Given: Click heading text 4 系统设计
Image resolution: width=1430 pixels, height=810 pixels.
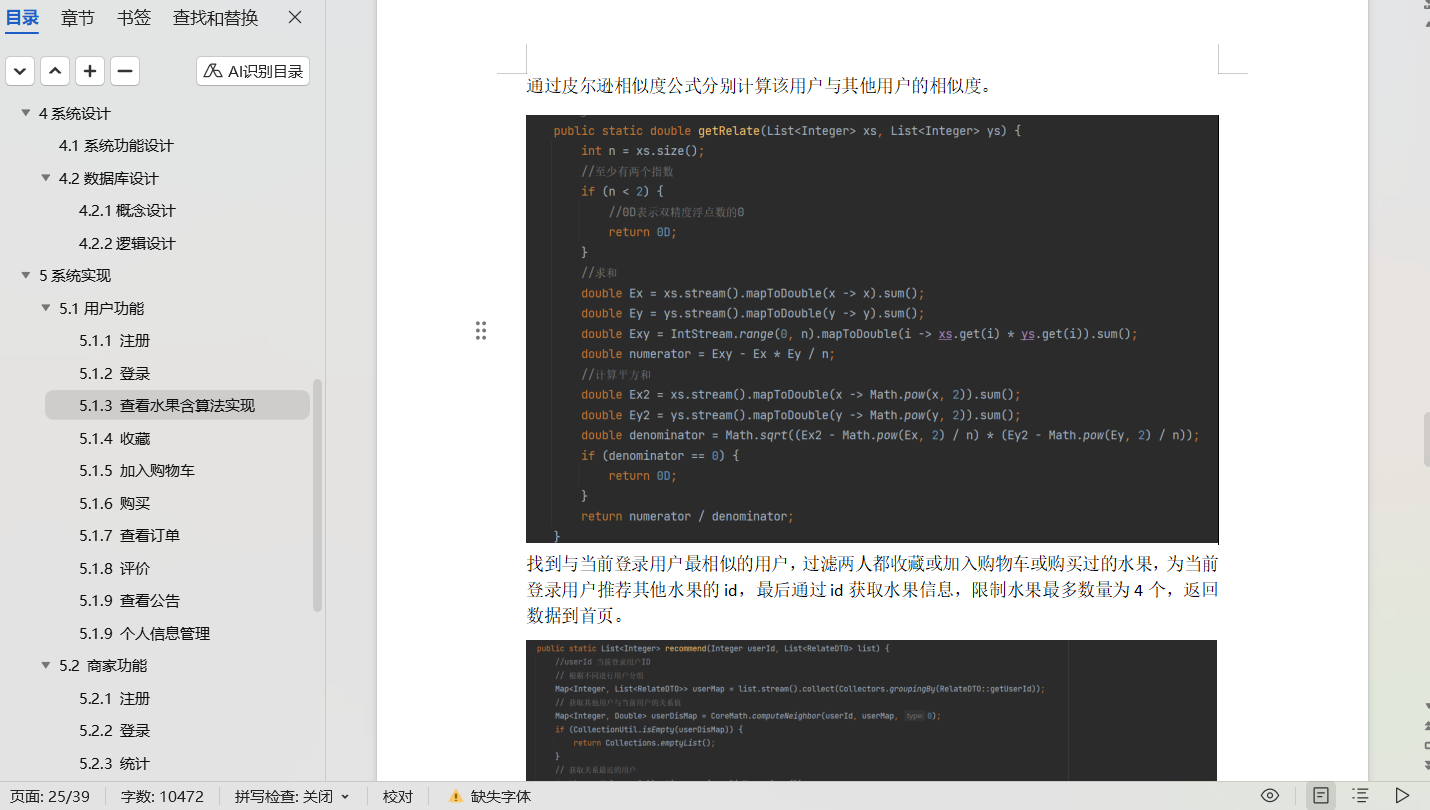Looking at the screenshot, I should 75,114.
